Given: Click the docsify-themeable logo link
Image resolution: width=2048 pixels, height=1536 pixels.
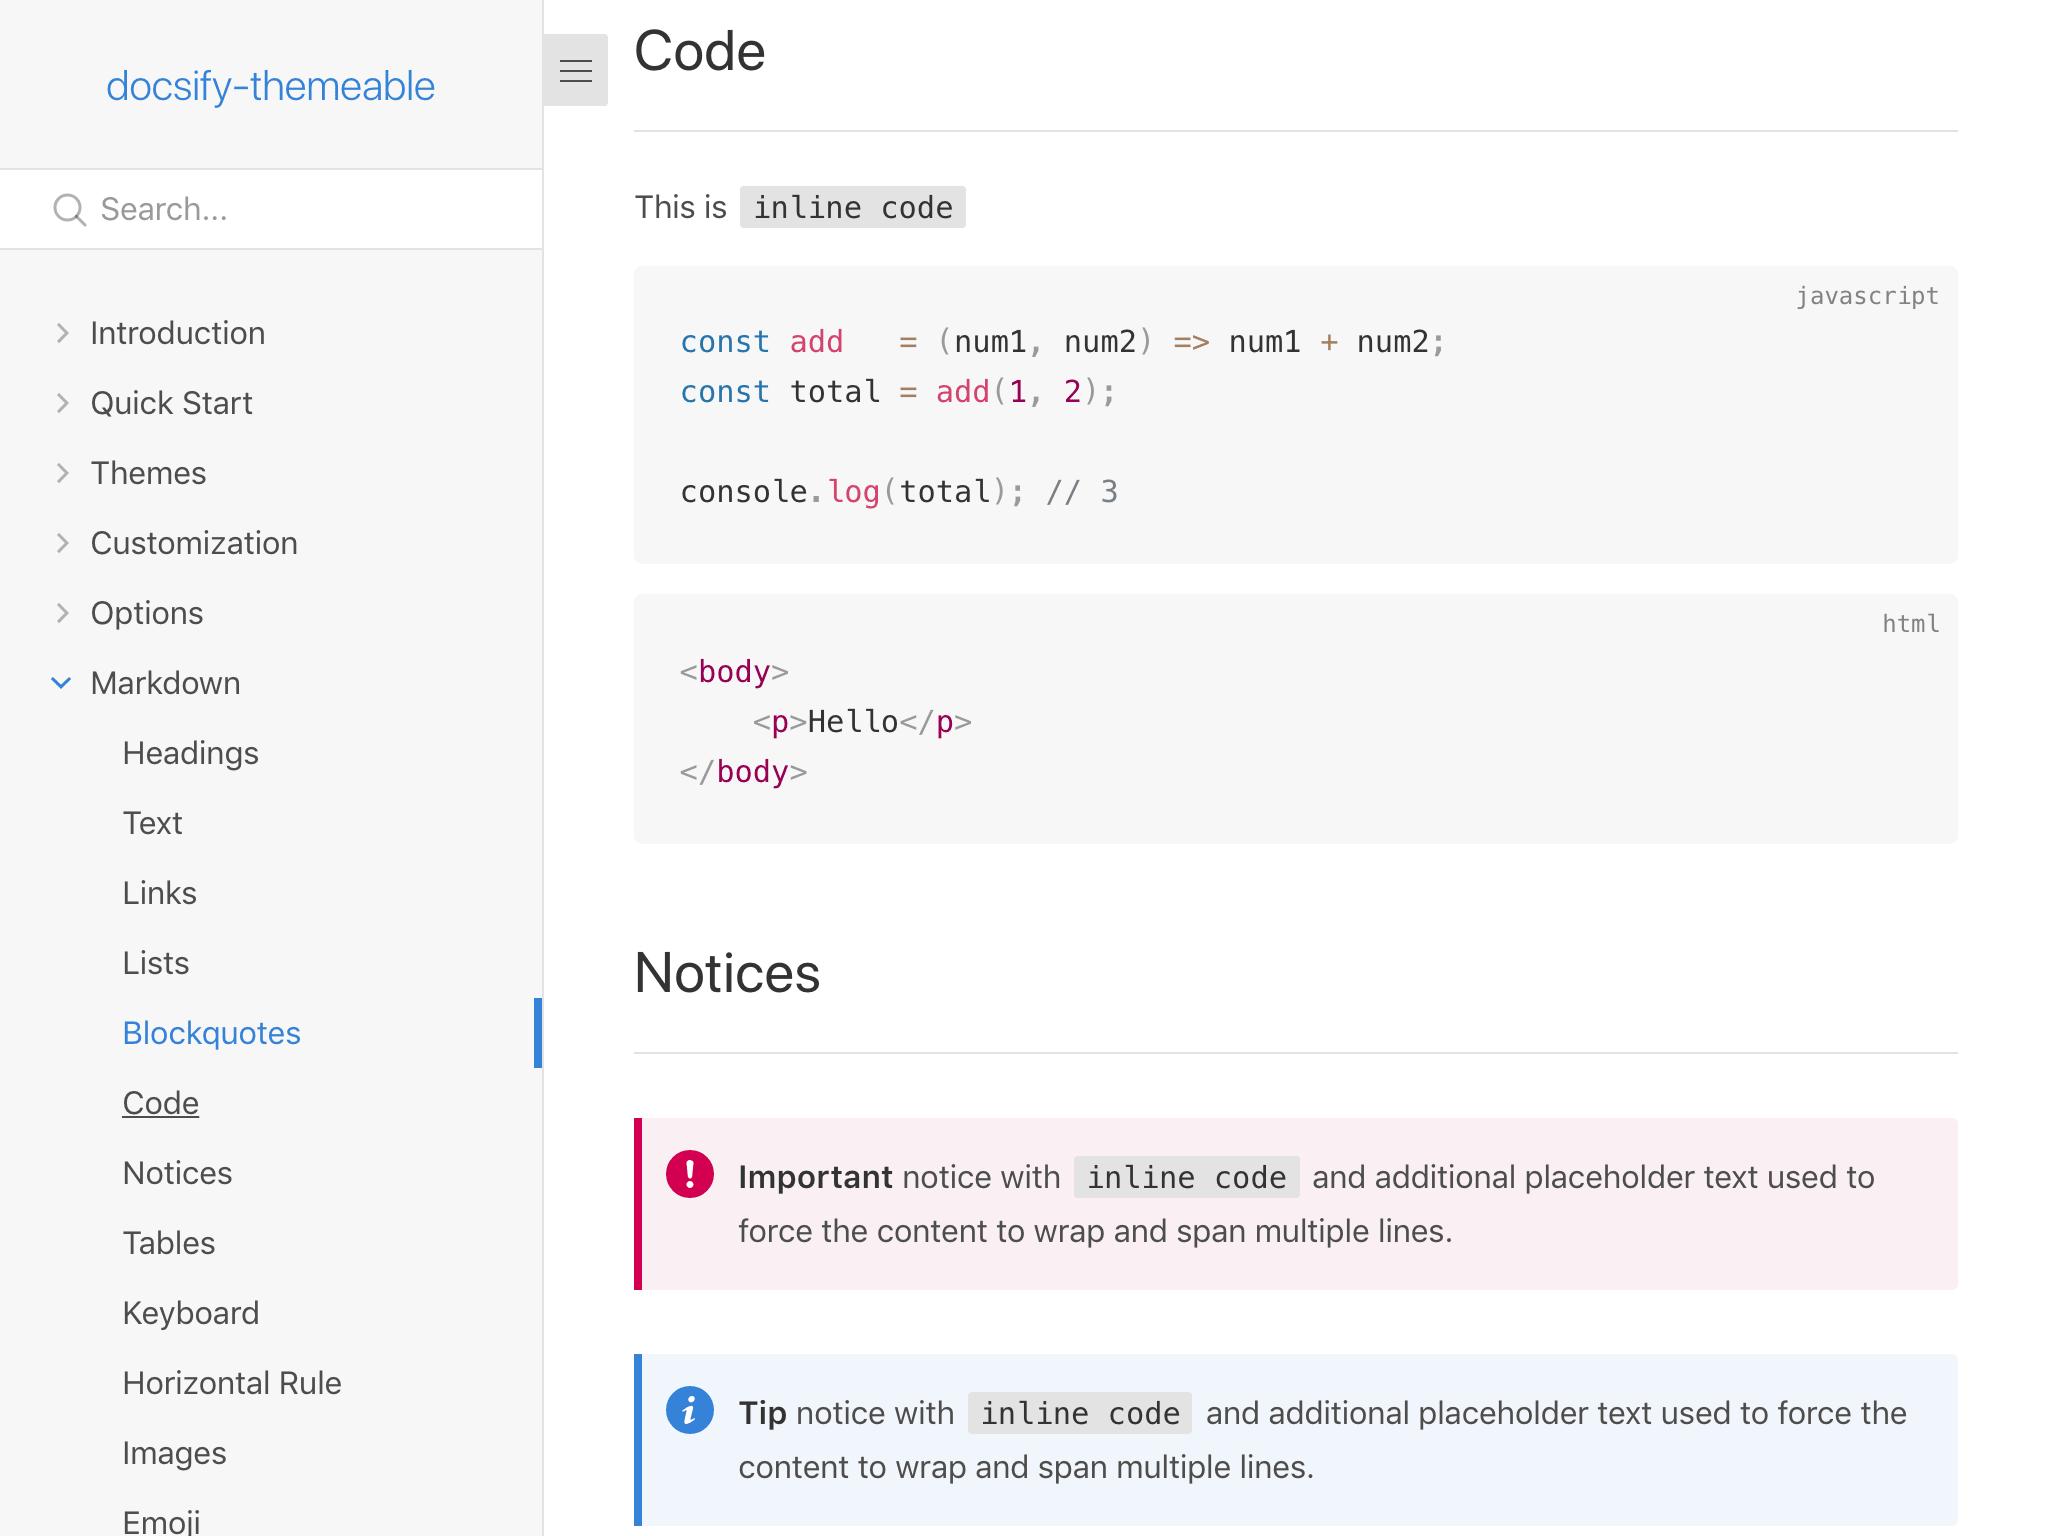Looking at the screenshot, I should pyautogui.click(x=271, y=84).
